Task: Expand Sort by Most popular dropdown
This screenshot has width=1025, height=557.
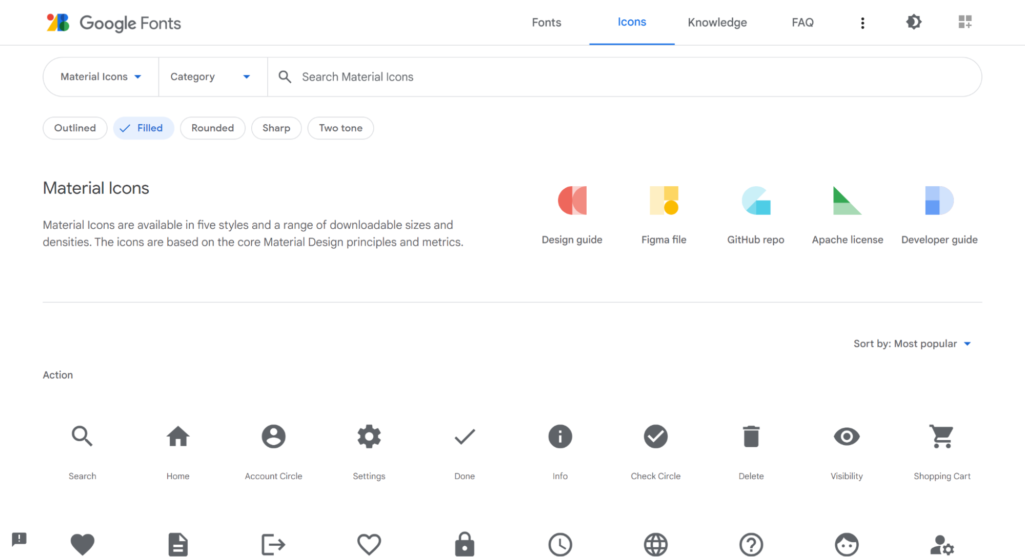Action: (x=912, y=344)
